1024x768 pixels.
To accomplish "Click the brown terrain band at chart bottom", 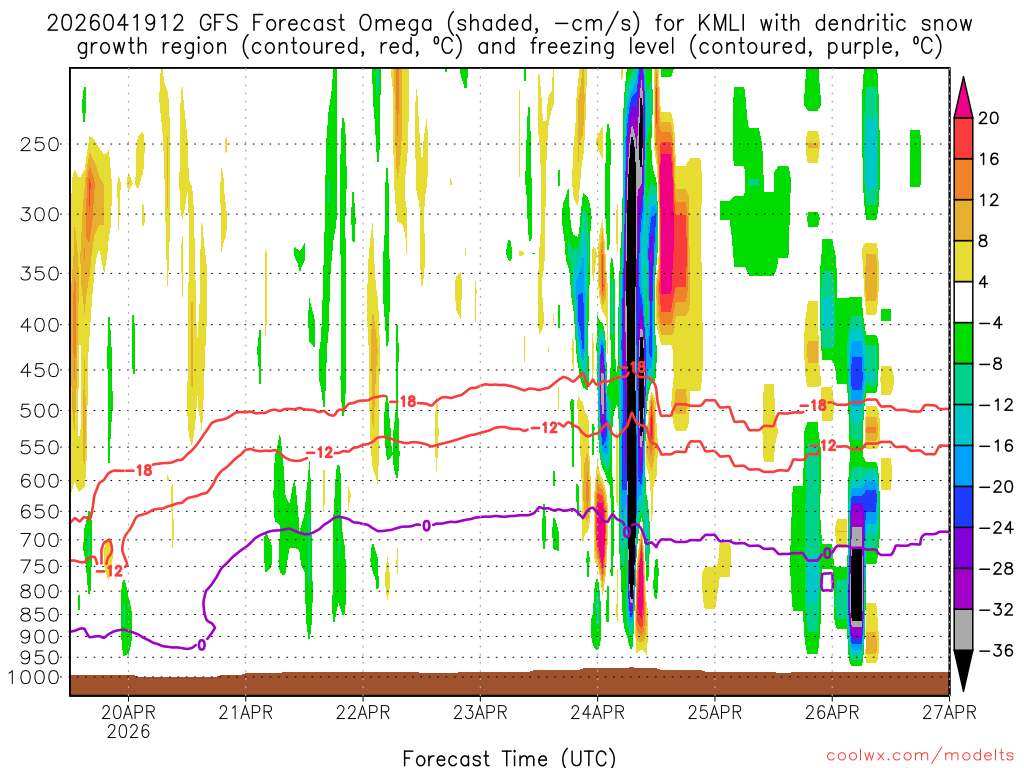I will click(509, 683).
